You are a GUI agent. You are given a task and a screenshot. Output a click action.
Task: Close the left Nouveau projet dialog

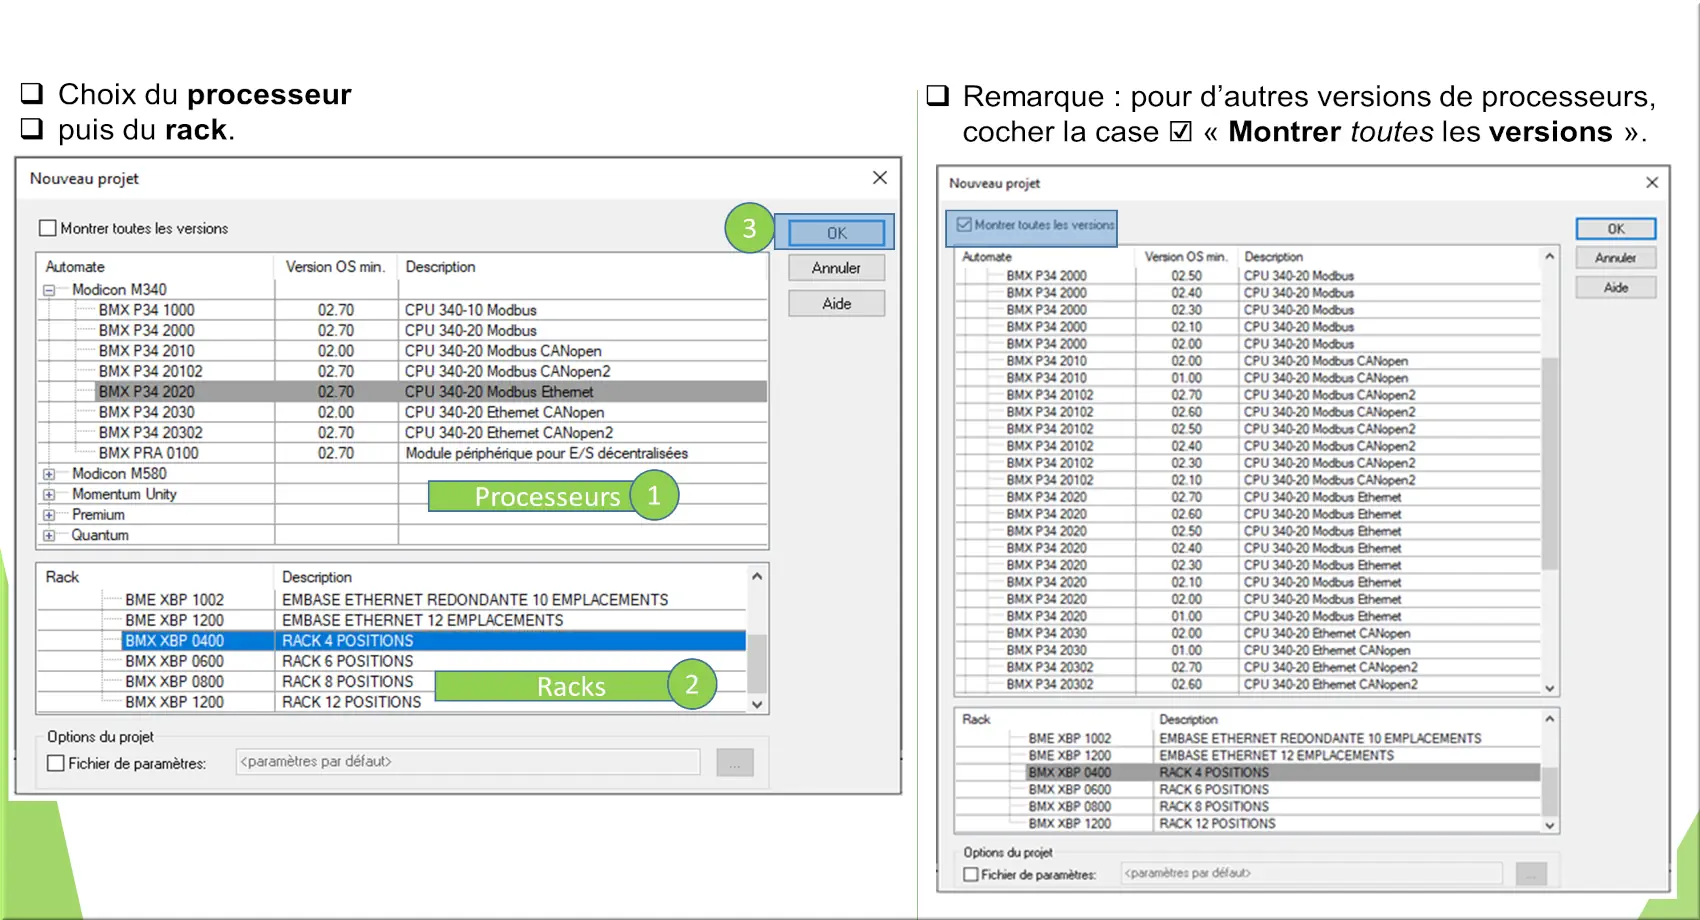point(880,178)
